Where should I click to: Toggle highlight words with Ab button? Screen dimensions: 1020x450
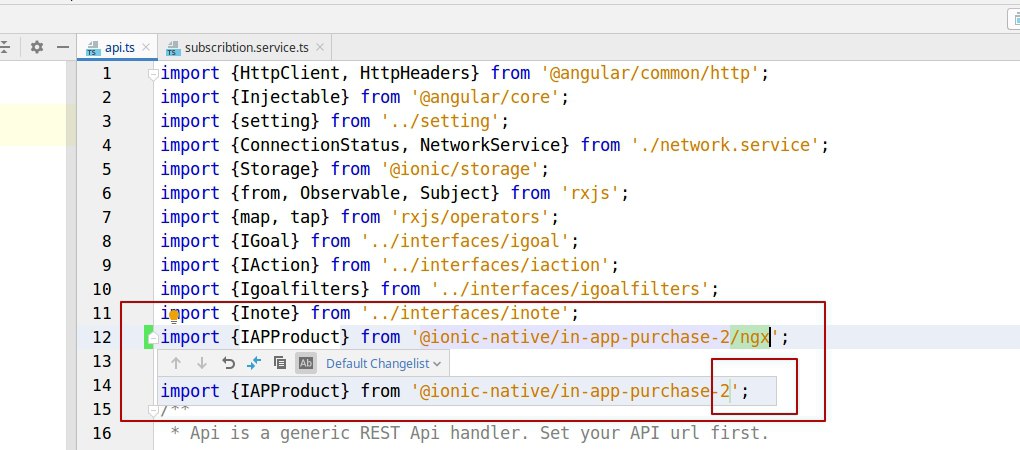(306, 363)
